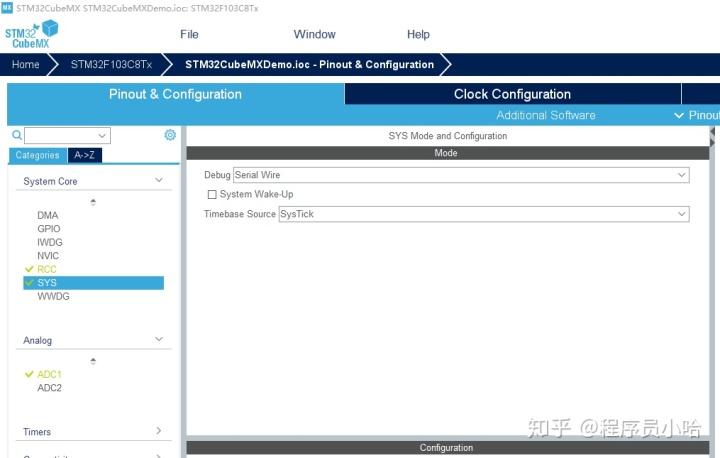Select RCC in System Core

(x=47, y=269)
